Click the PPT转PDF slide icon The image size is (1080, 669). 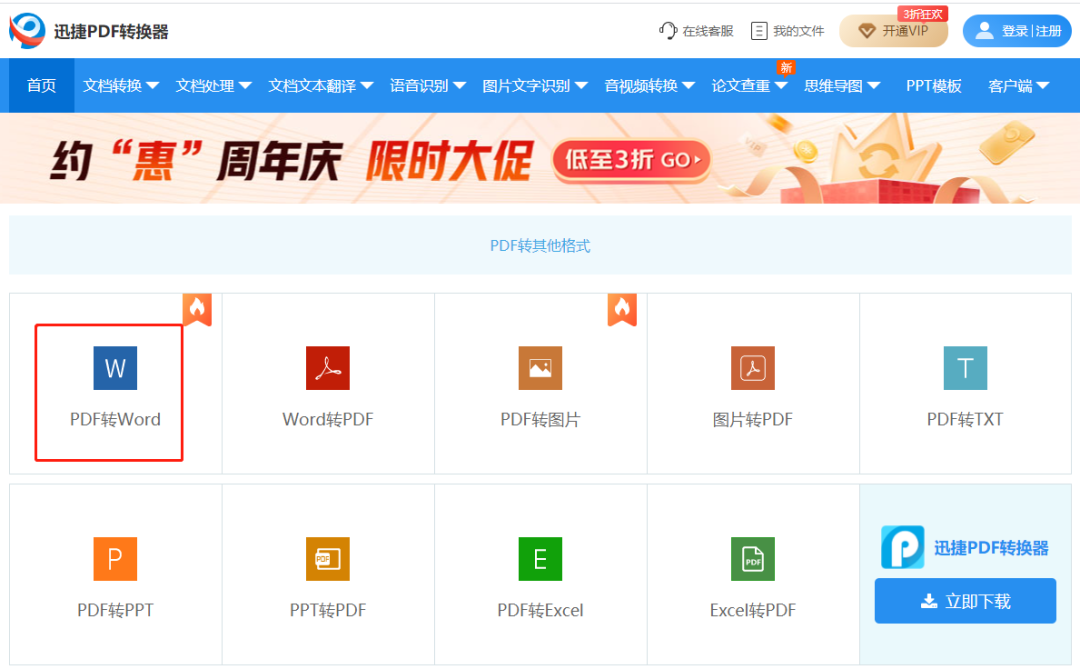(328, 559)
